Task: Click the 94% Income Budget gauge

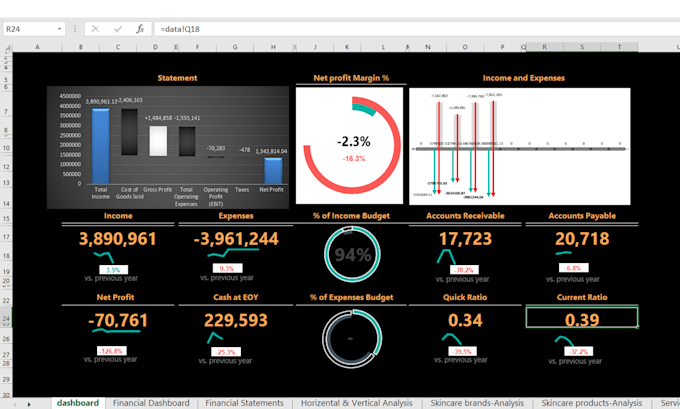Action: [352, 255]
